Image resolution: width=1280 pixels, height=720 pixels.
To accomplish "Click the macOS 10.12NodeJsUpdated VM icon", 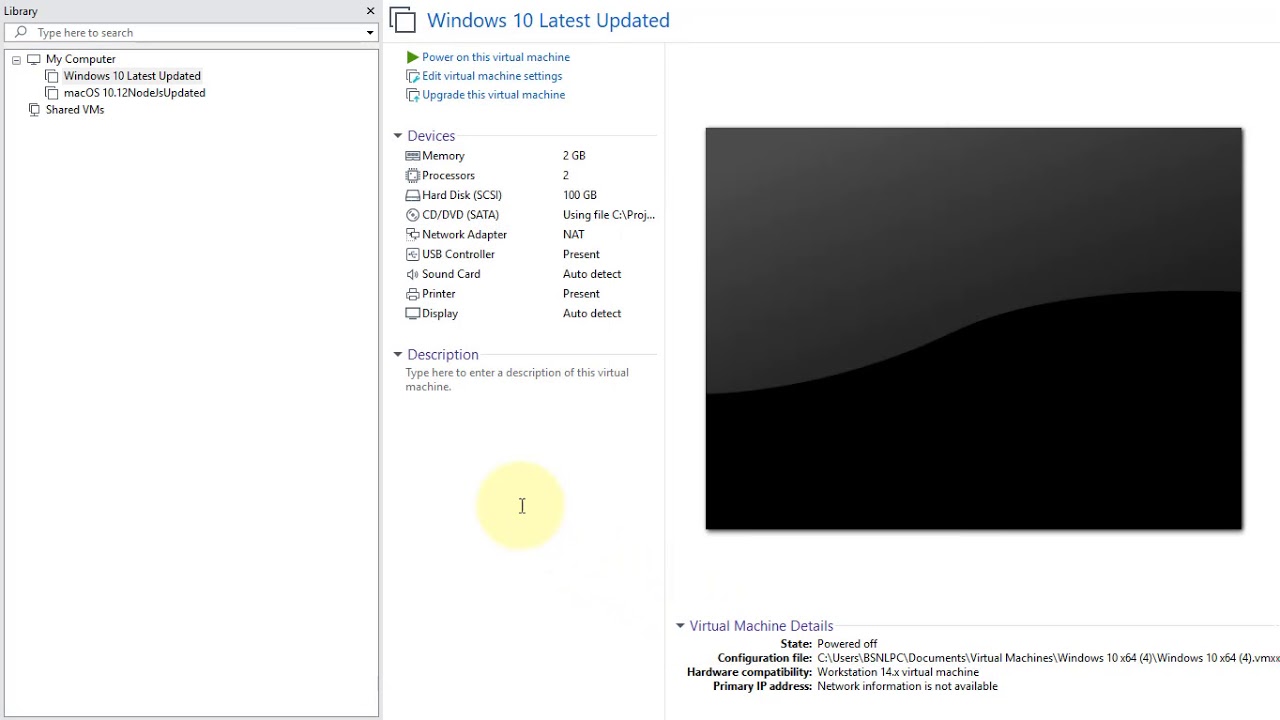I will pyautogui.click(x=52, y=93).
